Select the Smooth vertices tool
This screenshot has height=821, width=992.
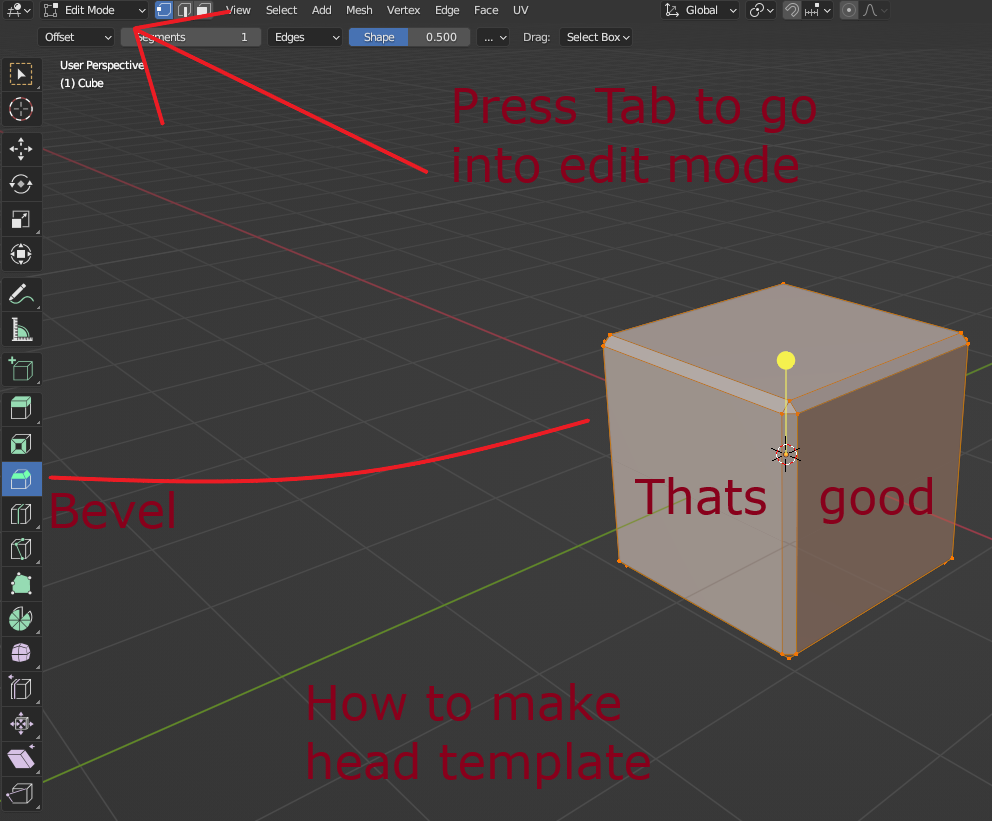tap(21, 653)
